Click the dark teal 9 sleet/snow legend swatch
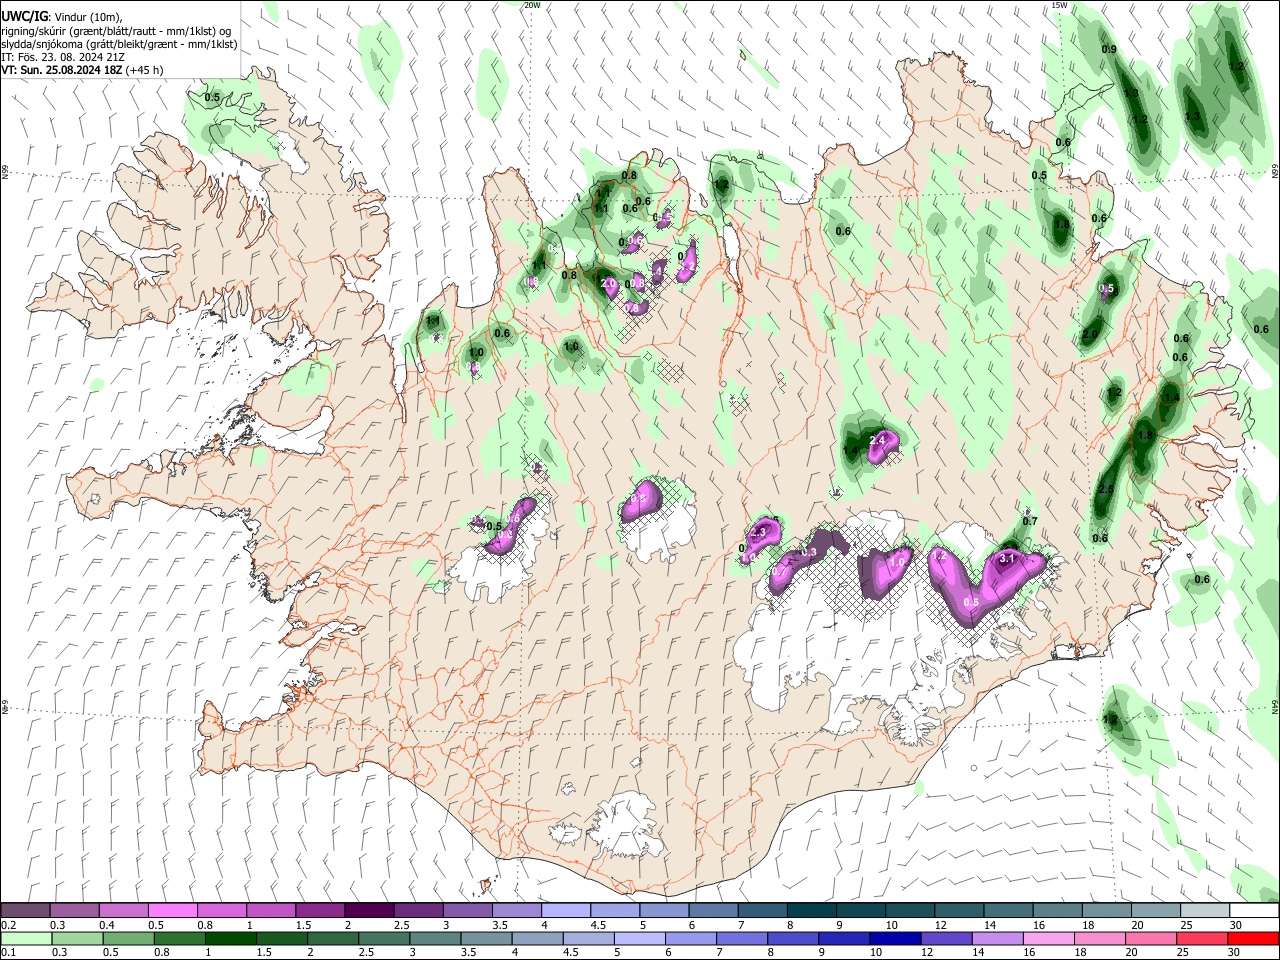Image resolution: width=1280 pixels, height=960 pixels. pyautogui.click(x=860, y=911)
